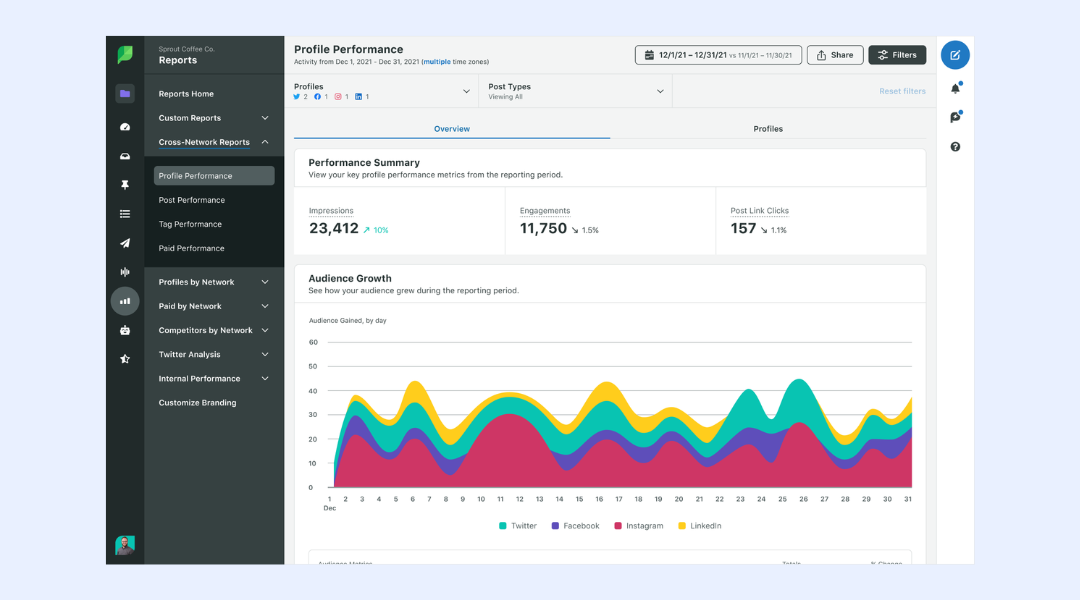Click the bar chart reports icon

(125, 301)
